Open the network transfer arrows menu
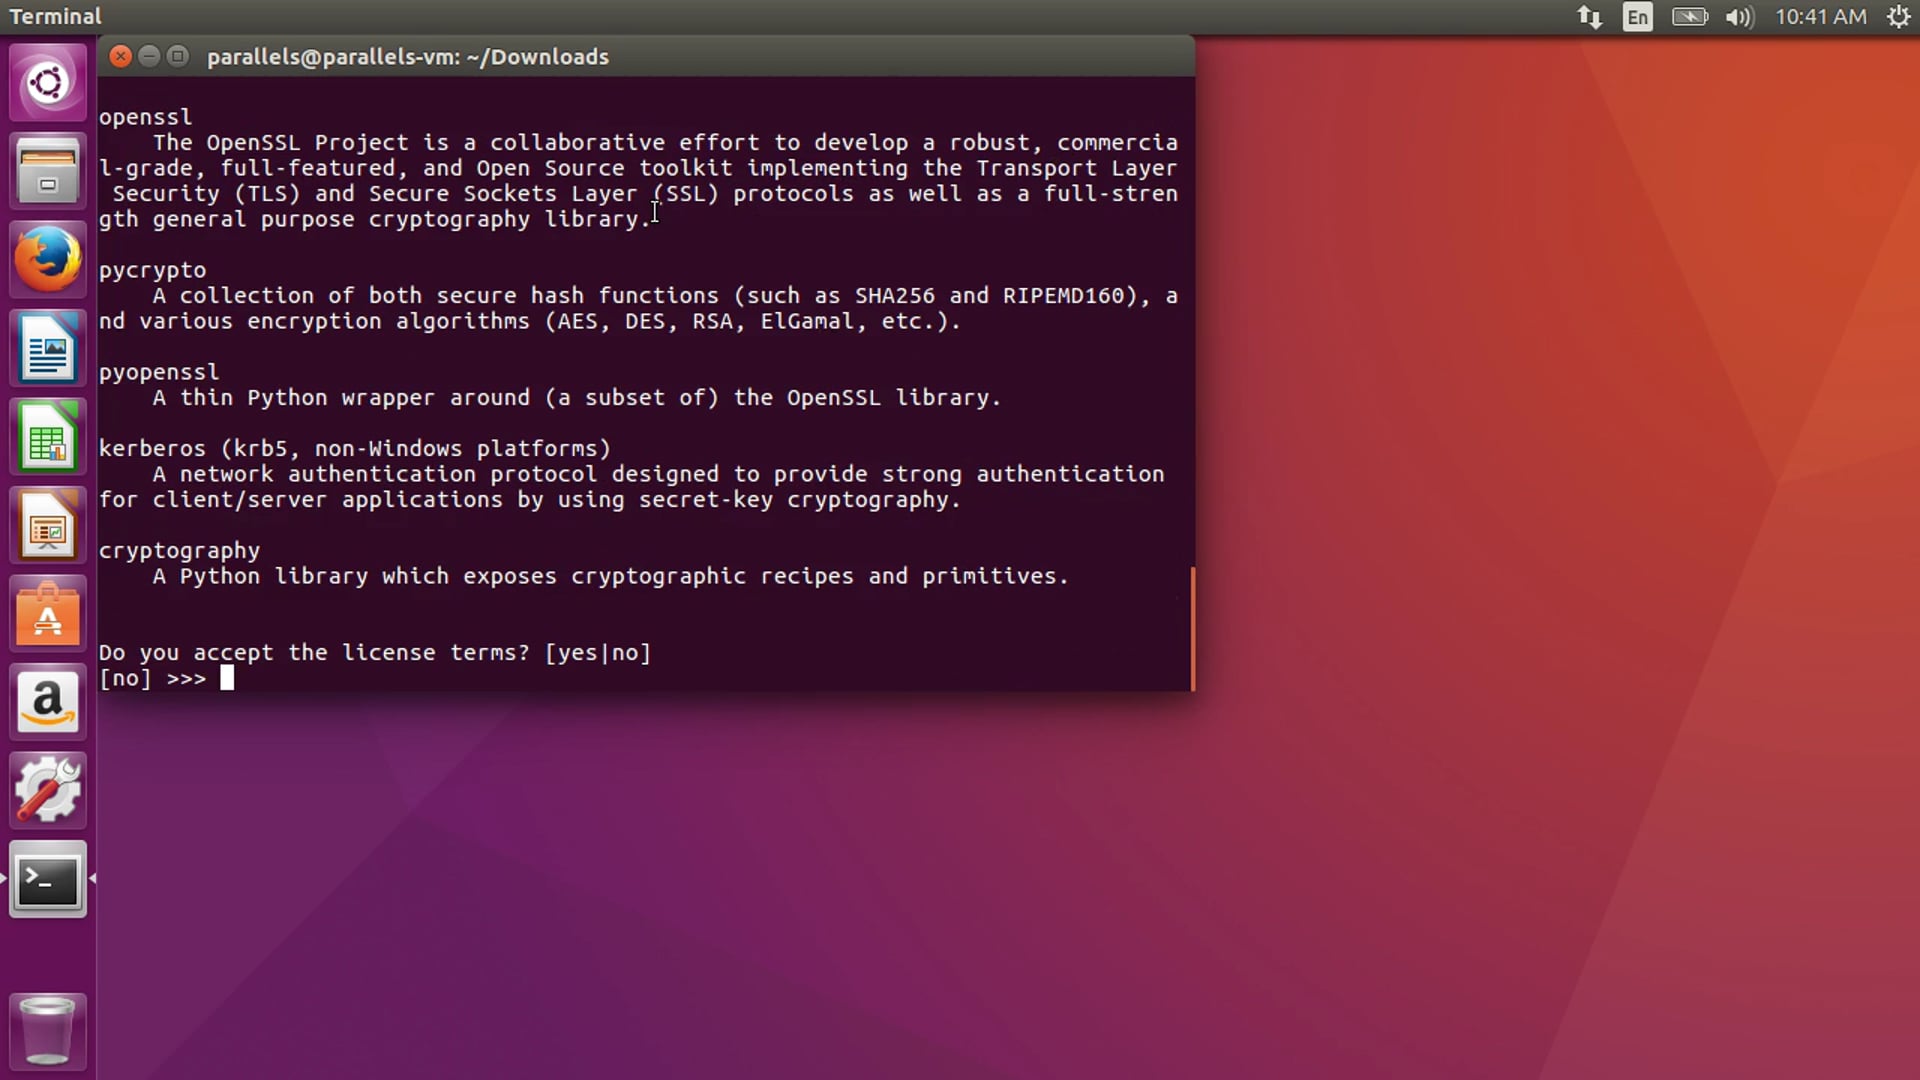1920x1080 pixels. pyautogui.click(x=1588, y=16)
